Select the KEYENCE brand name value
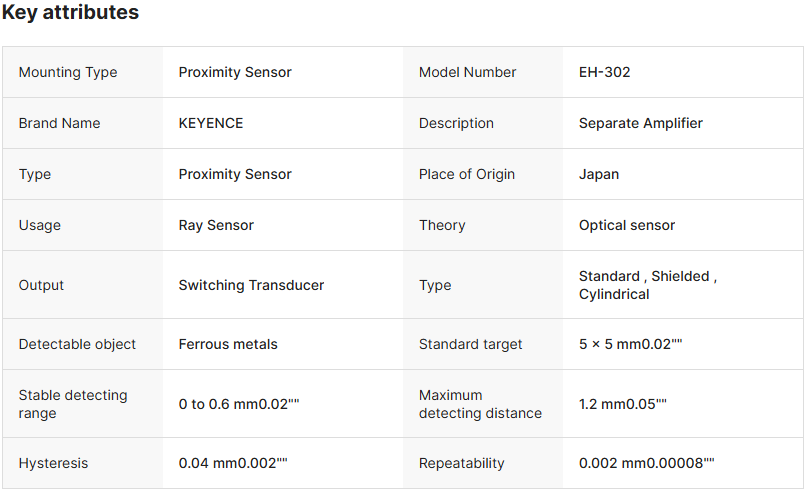The image size is (805, 490). pos(211,123)
